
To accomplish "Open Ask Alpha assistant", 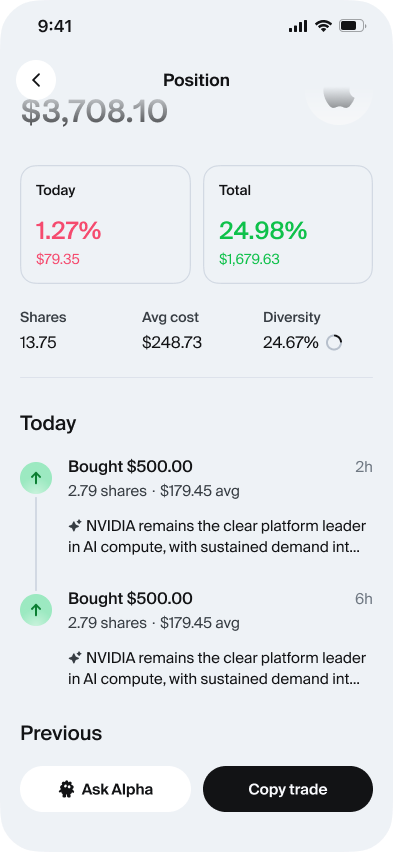I will [x=105, y=789].
